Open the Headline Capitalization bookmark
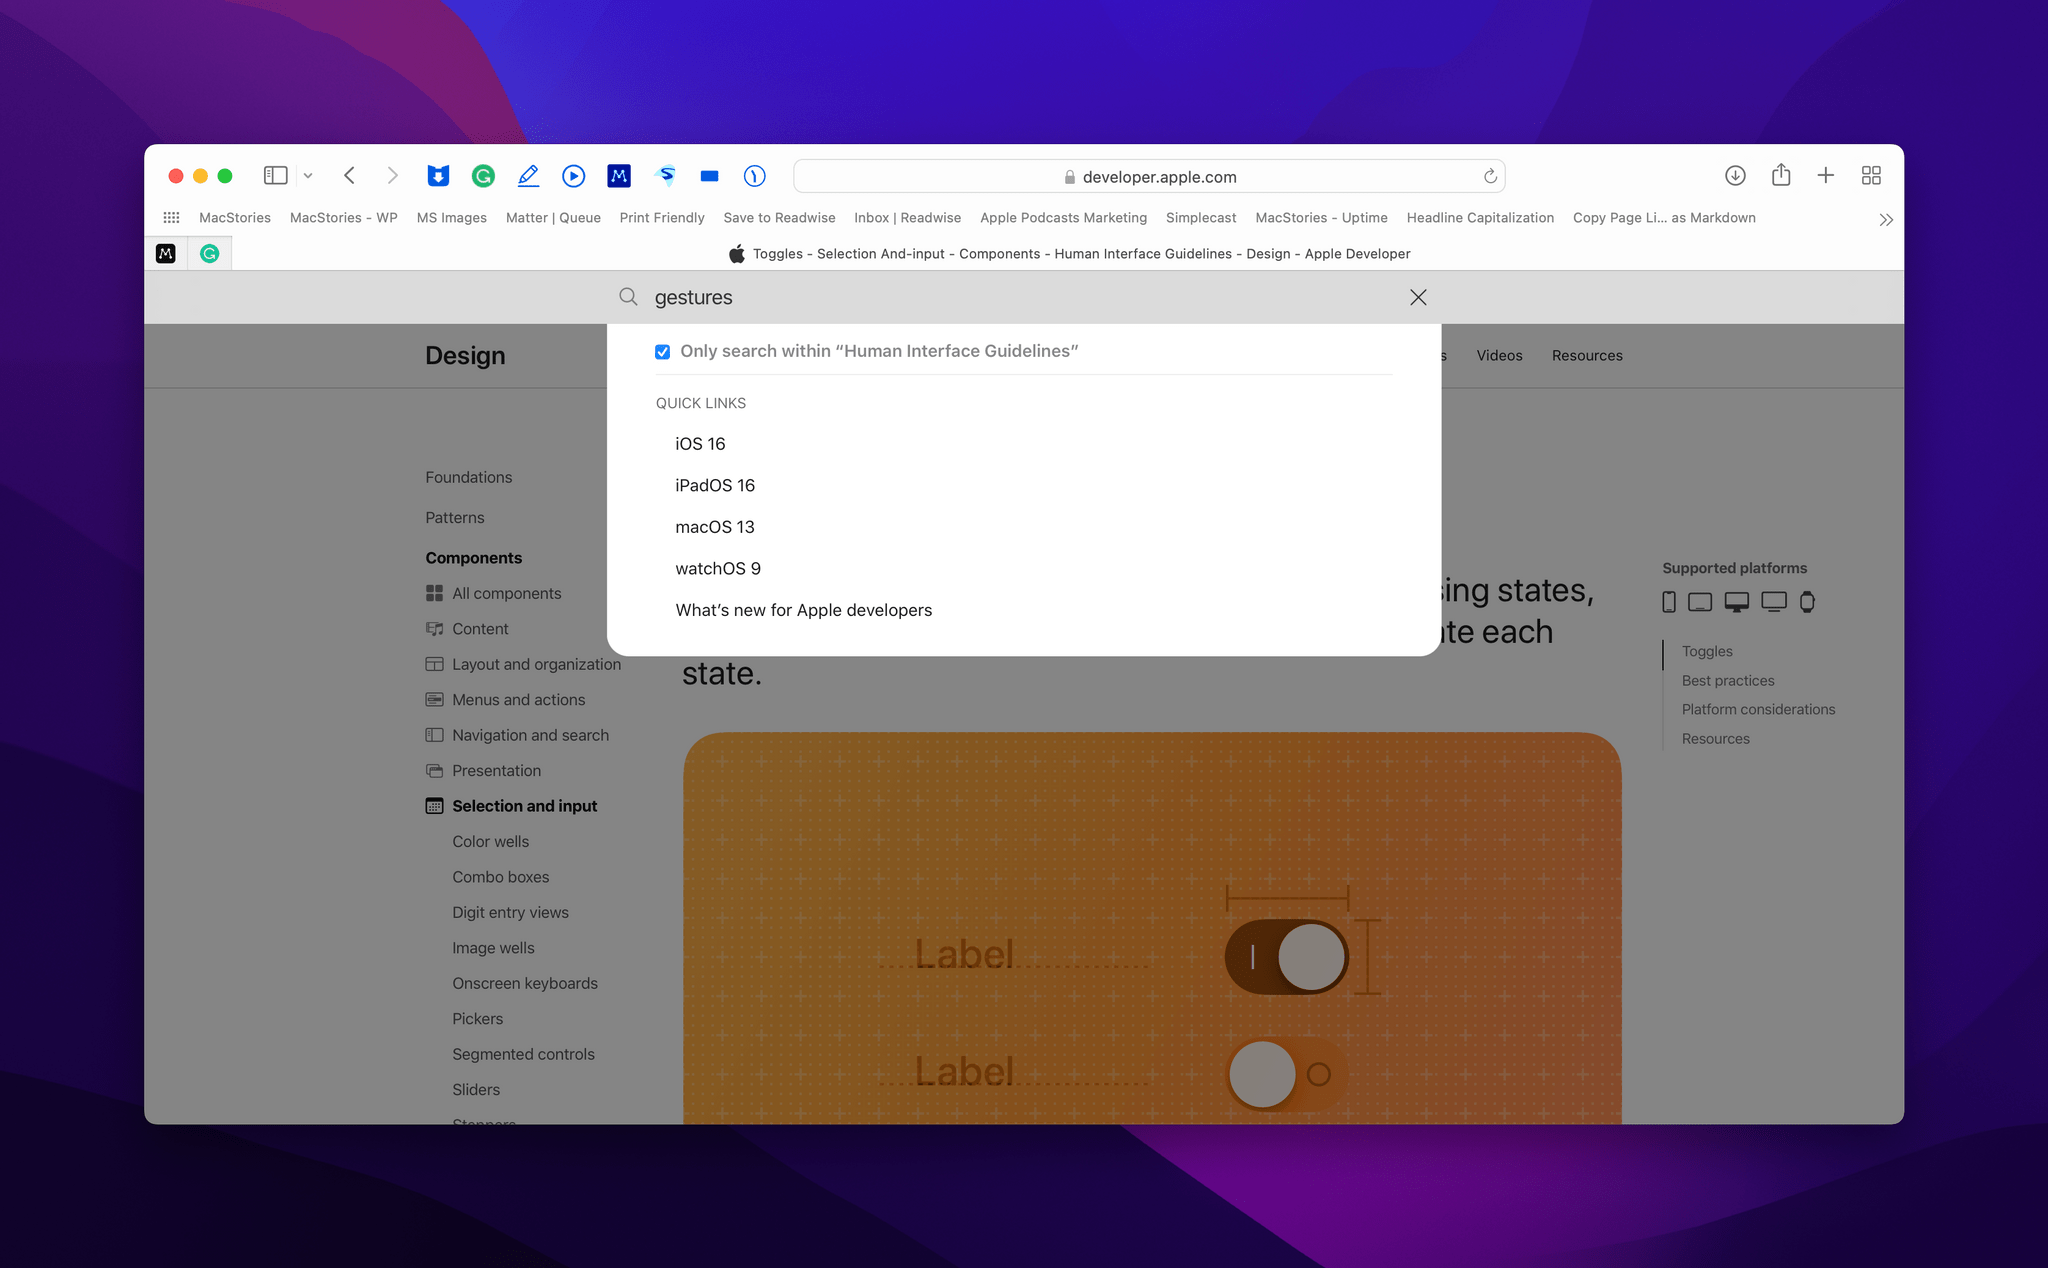This screenshot has height=1268, width=2048. pyautogui.click(x=1480, y=218)
